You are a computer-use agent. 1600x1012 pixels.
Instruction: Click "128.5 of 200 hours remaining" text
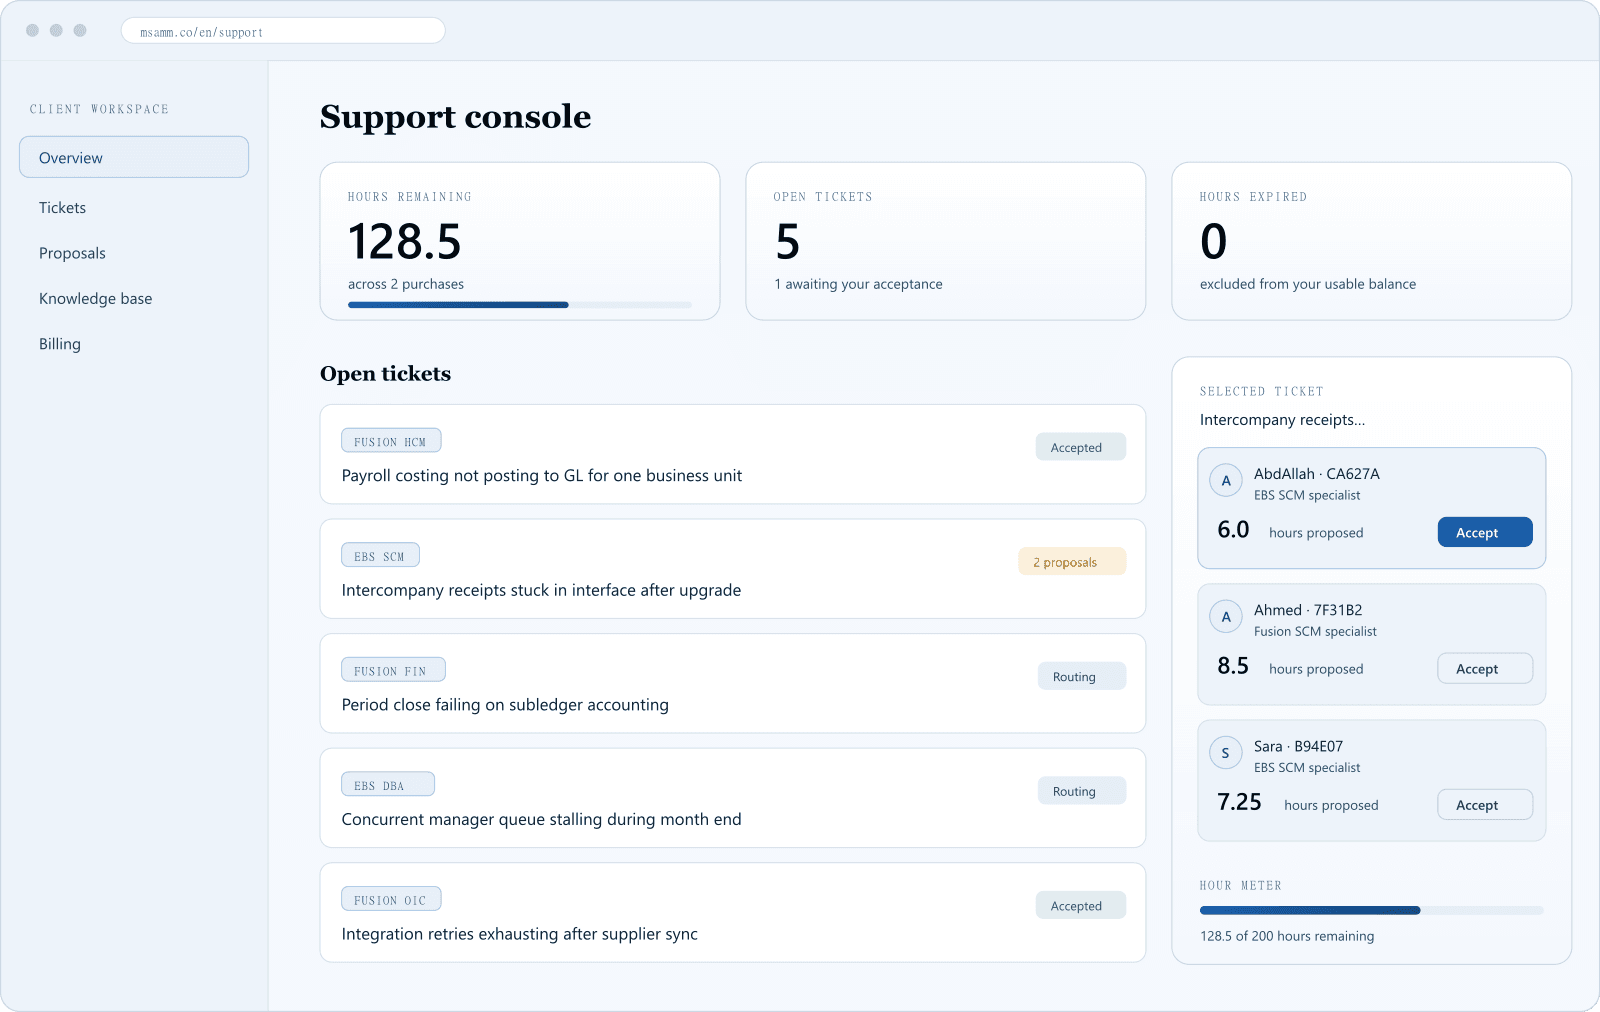(x=1287, y=936)
